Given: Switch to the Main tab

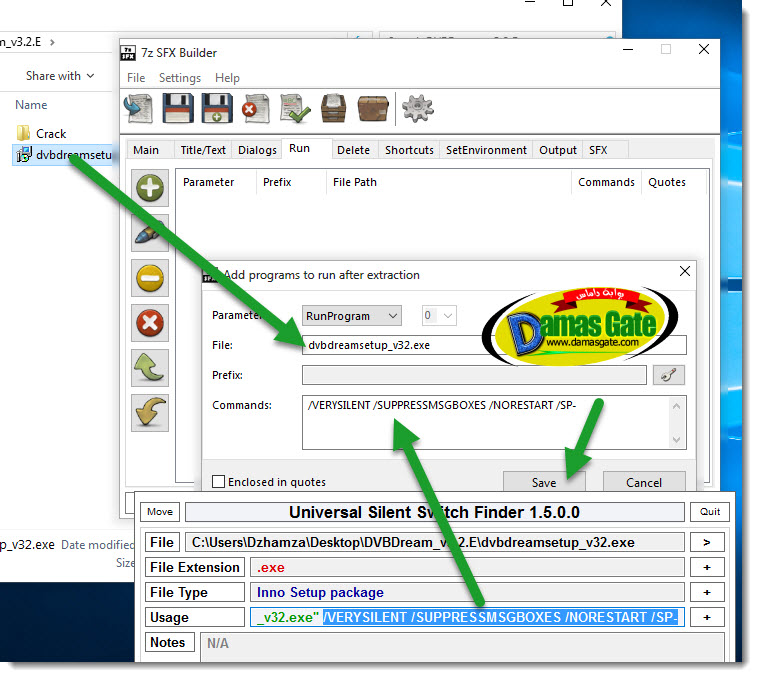Looking at the screenshot, I should point(146,150).
